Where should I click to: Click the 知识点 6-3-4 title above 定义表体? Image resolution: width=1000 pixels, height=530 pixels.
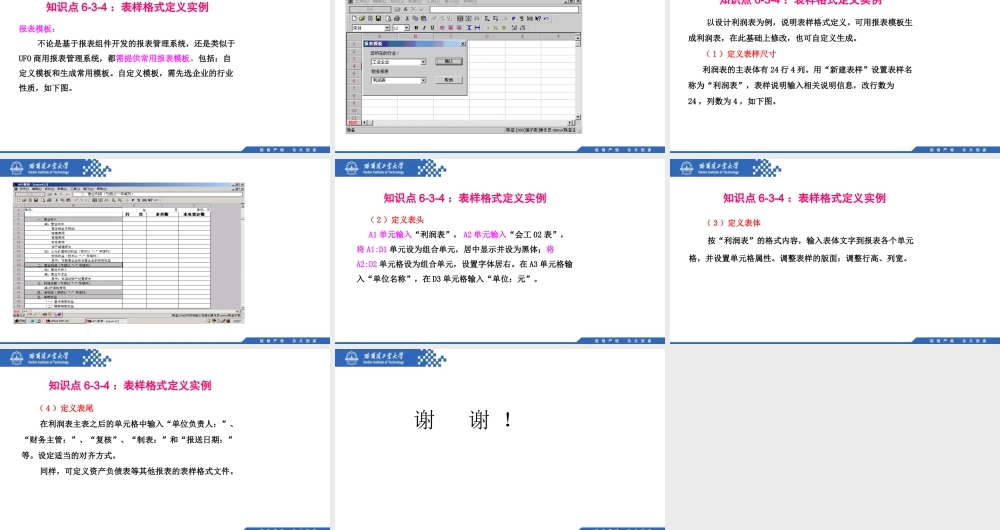(804, 198)
